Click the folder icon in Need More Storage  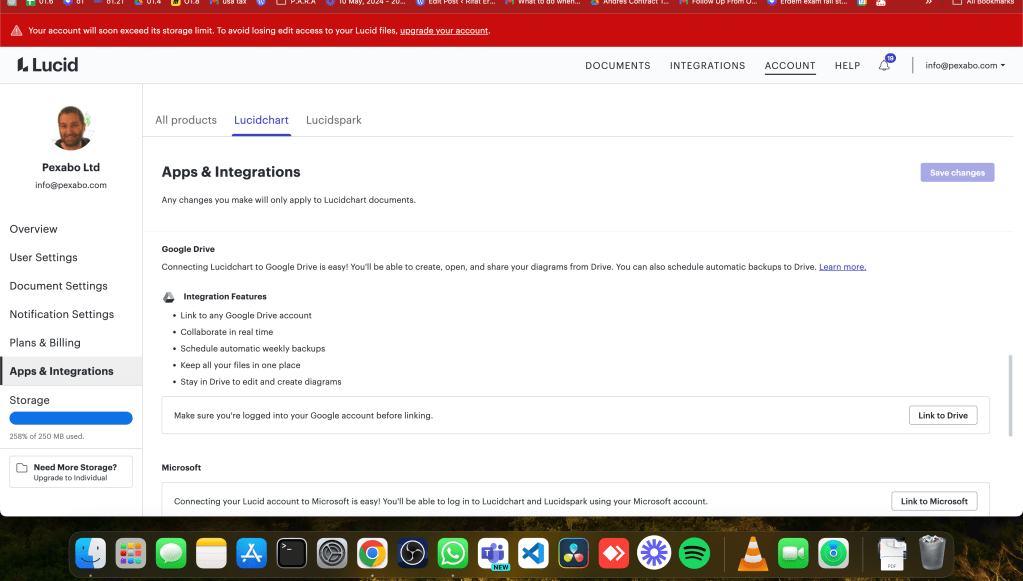[22, 468]
